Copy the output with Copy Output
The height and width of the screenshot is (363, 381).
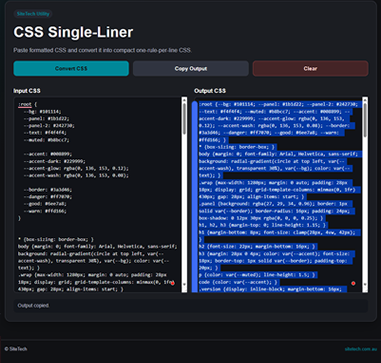191,68
